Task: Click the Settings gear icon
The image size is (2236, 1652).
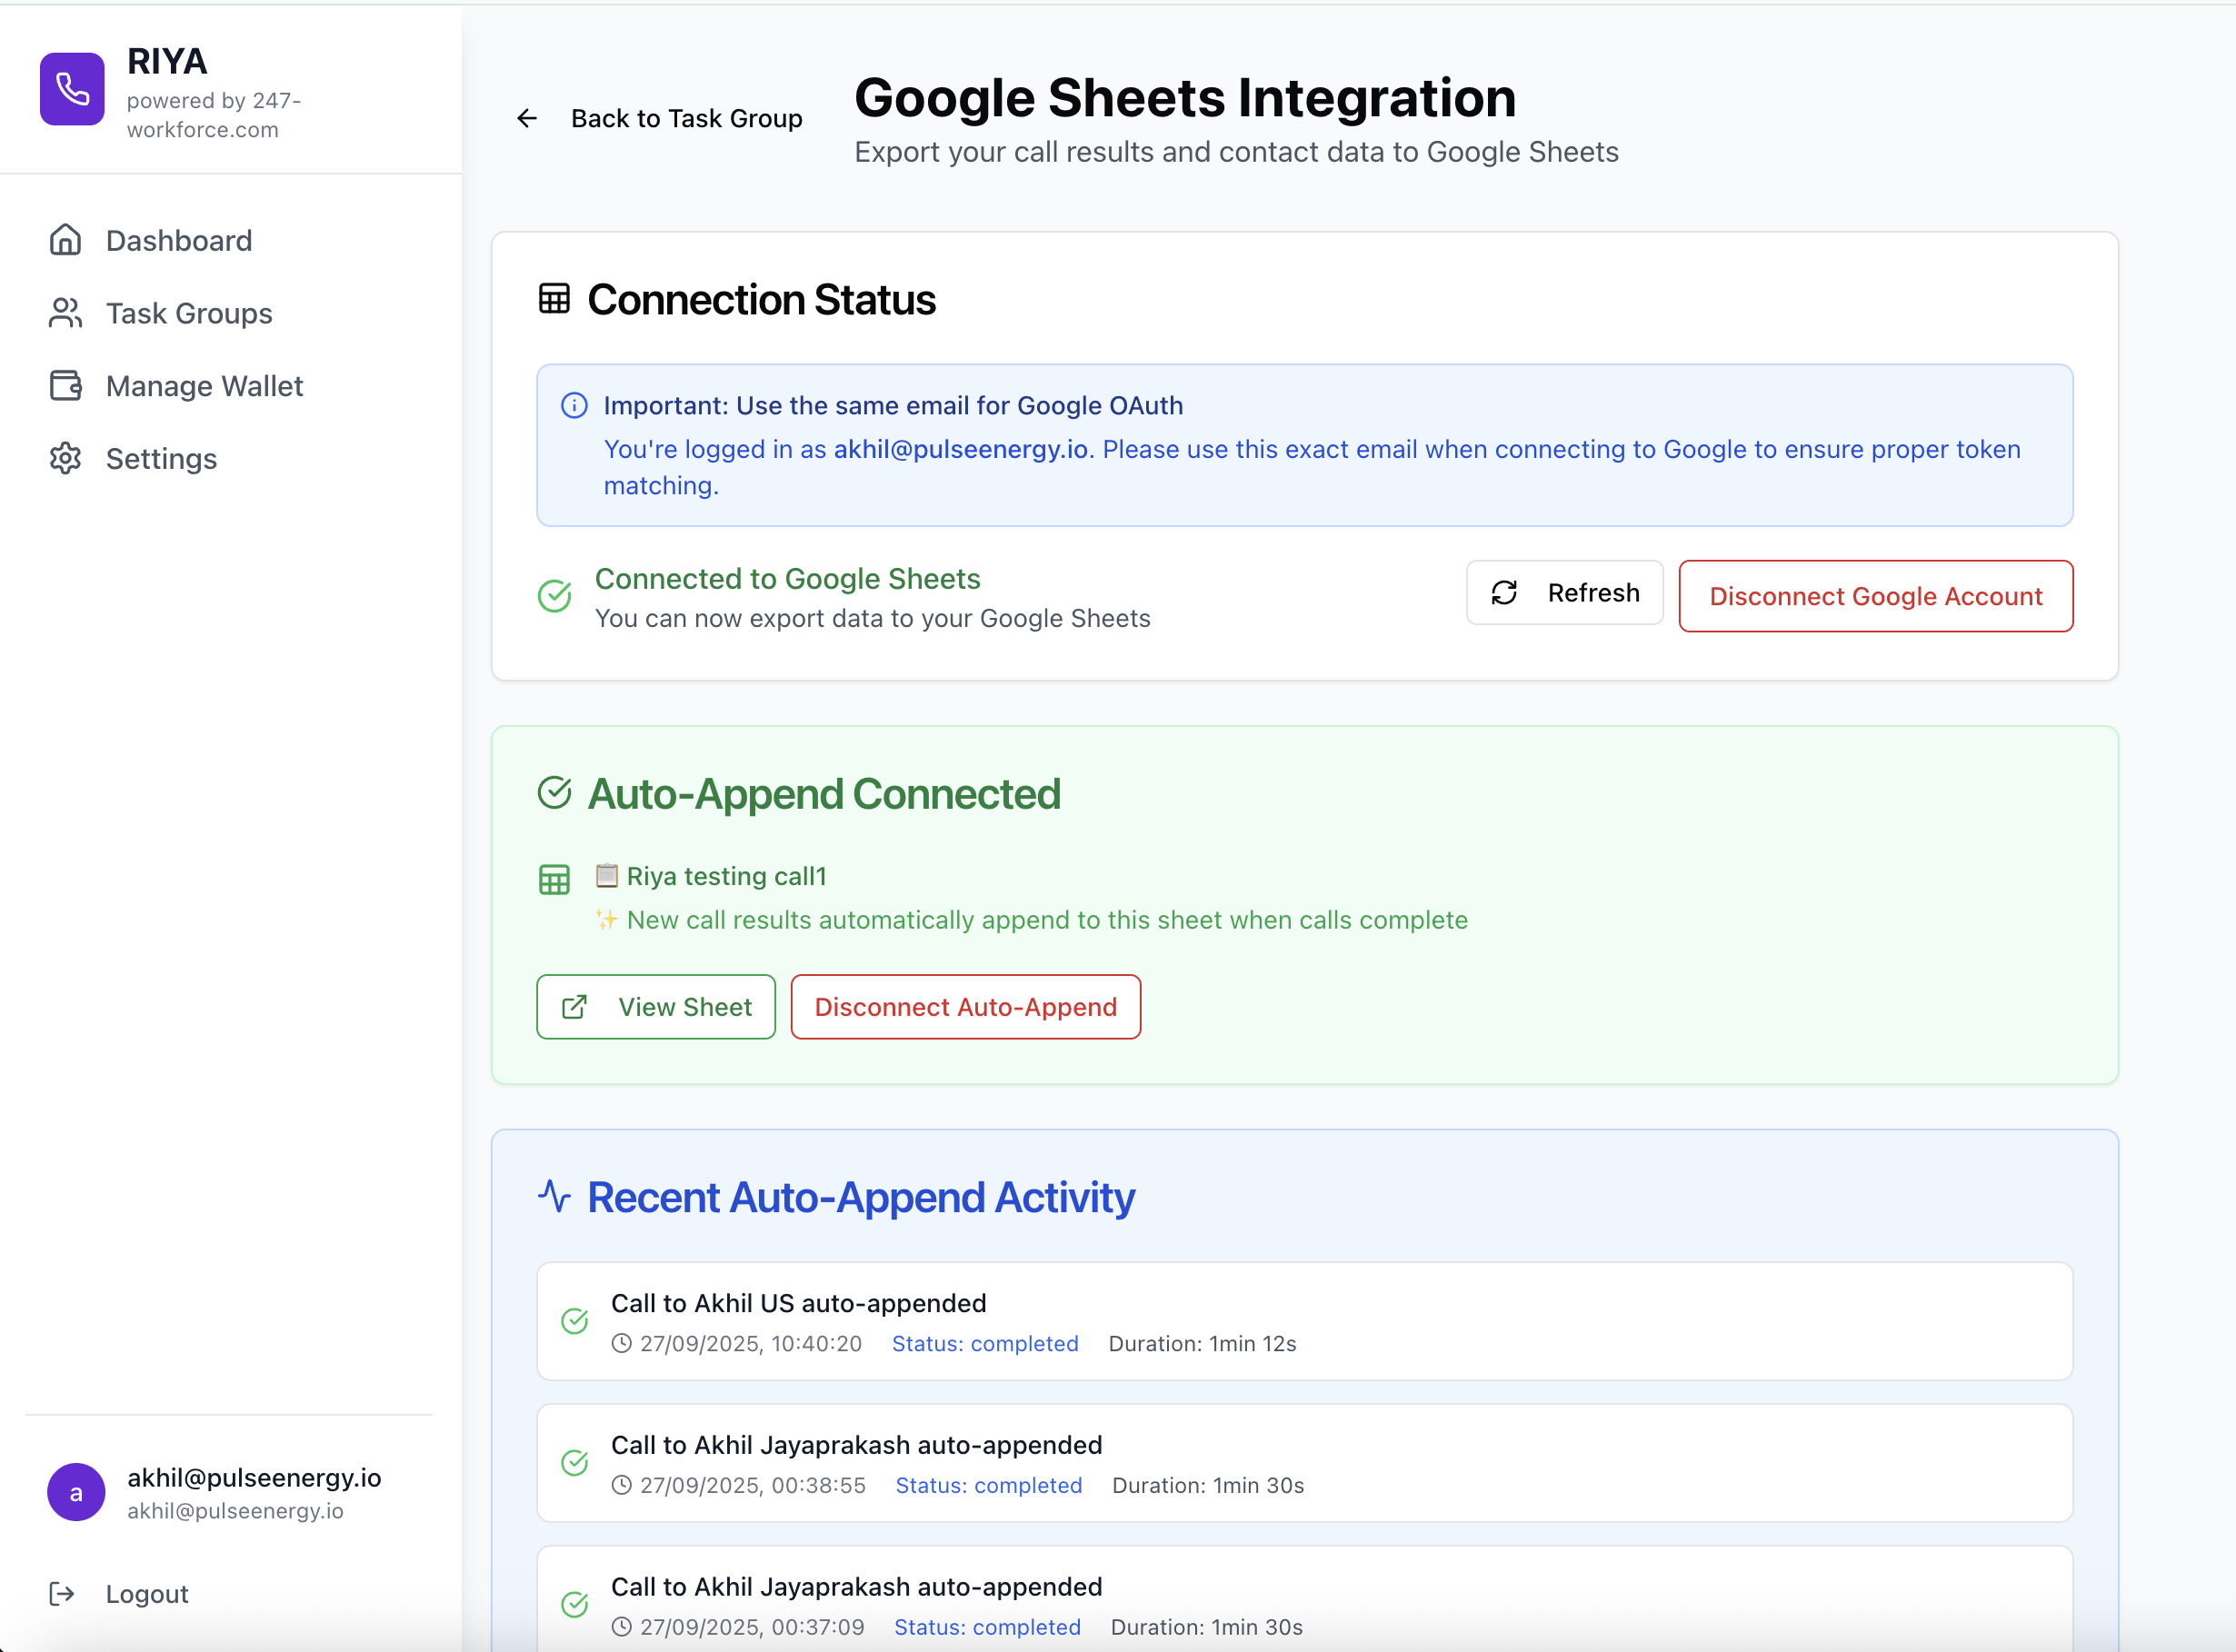Action: click(x=66, y=458)
